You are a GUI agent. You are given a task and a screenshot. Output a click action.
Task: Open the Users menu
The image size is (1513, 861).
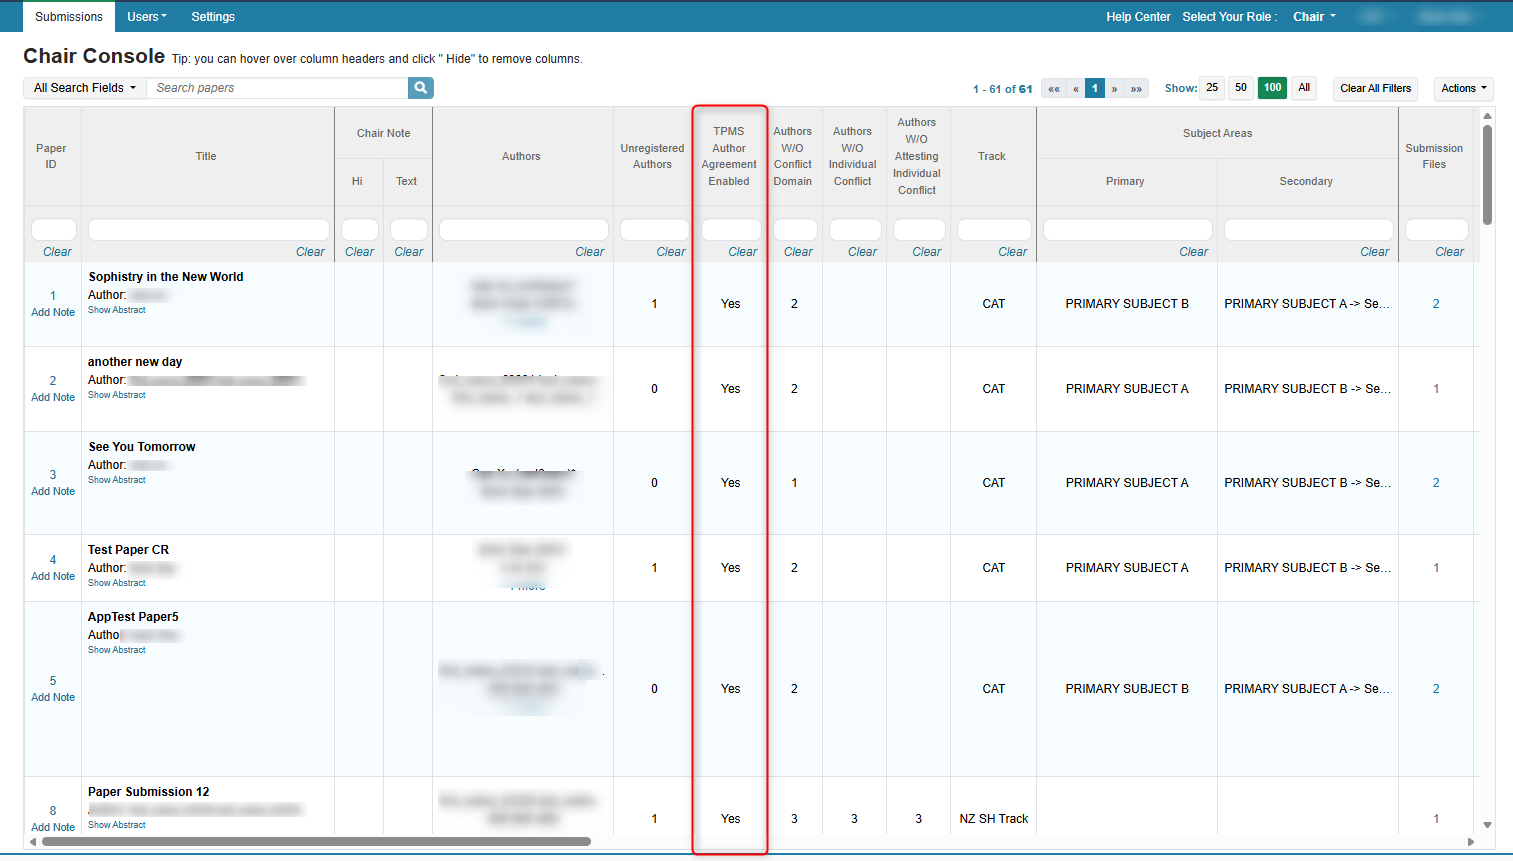(147, 17)
